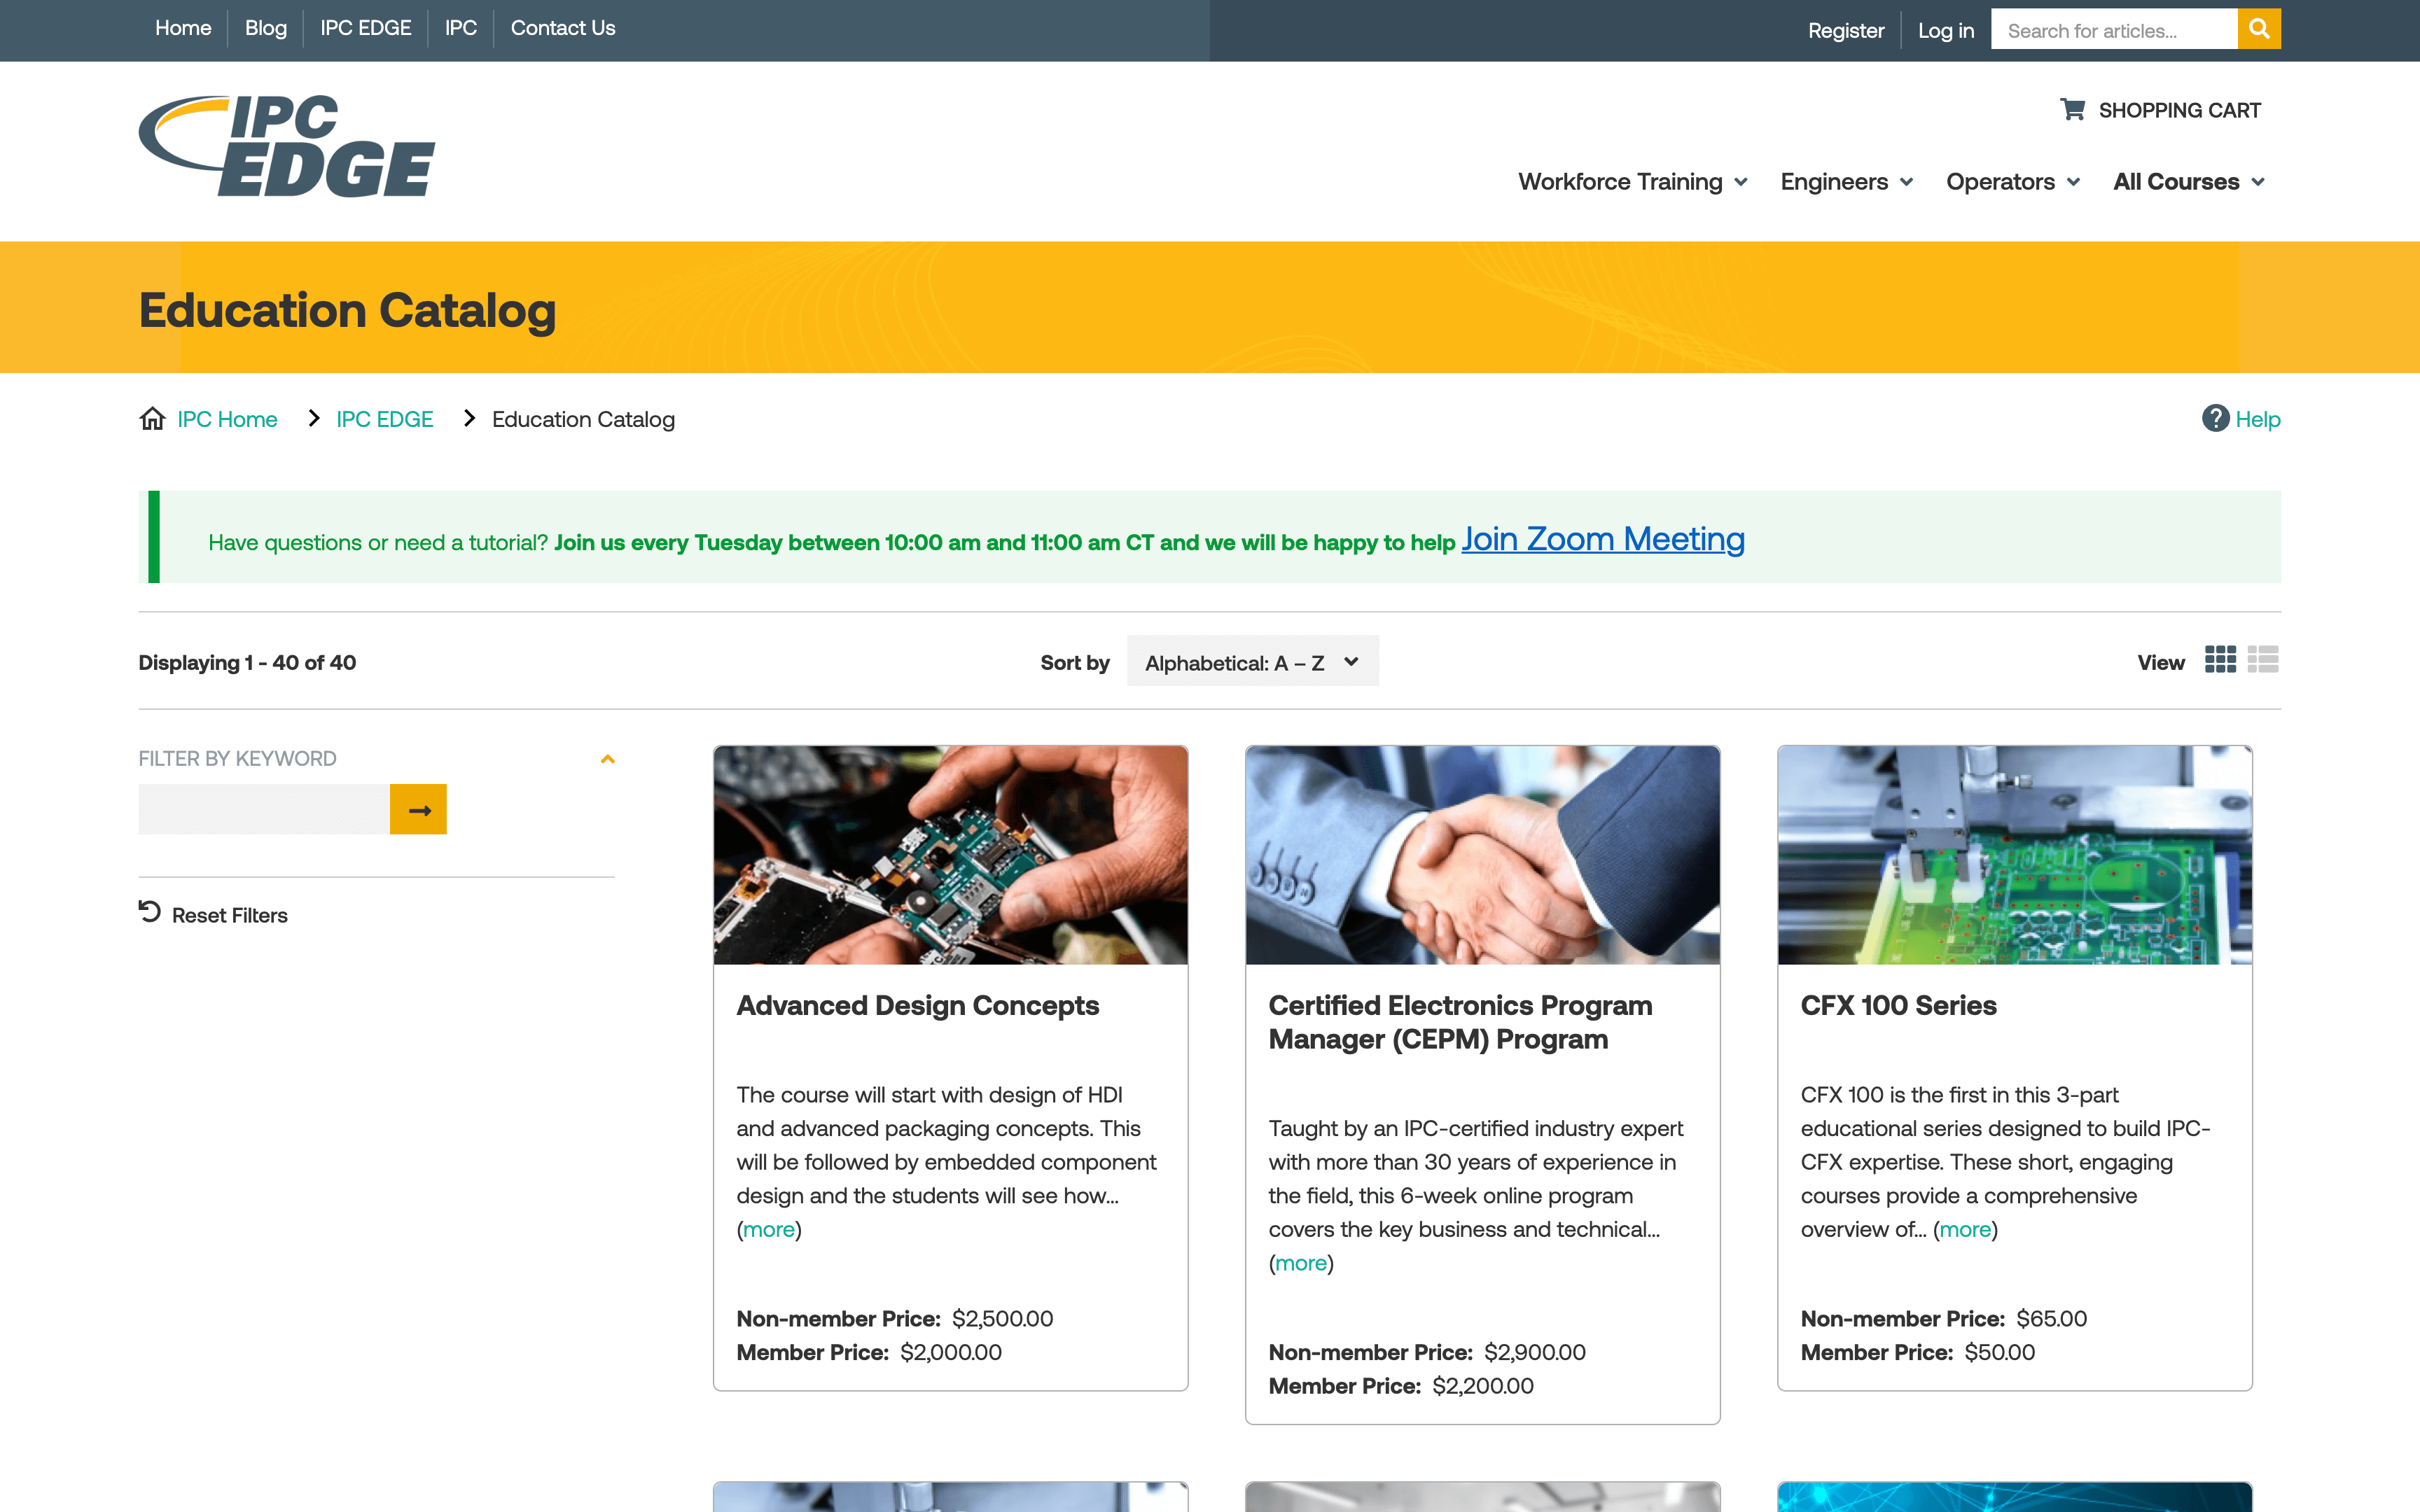
Task: Switch to grid view icon
Action: point(2219,660)
